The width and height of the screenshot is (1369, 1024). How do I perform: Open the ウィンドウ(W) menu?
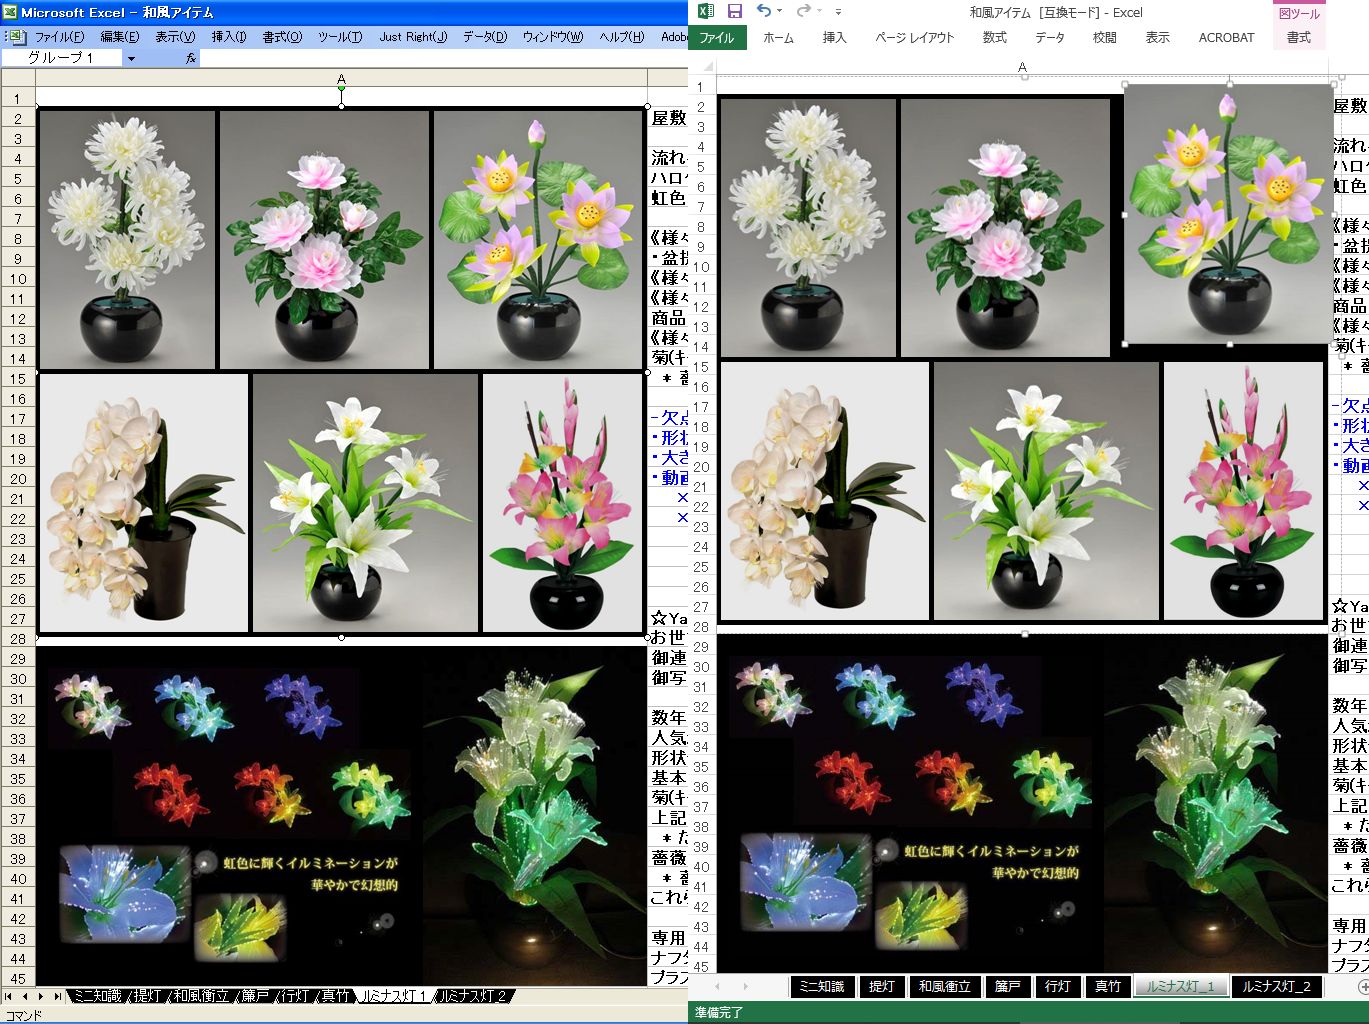553,37
